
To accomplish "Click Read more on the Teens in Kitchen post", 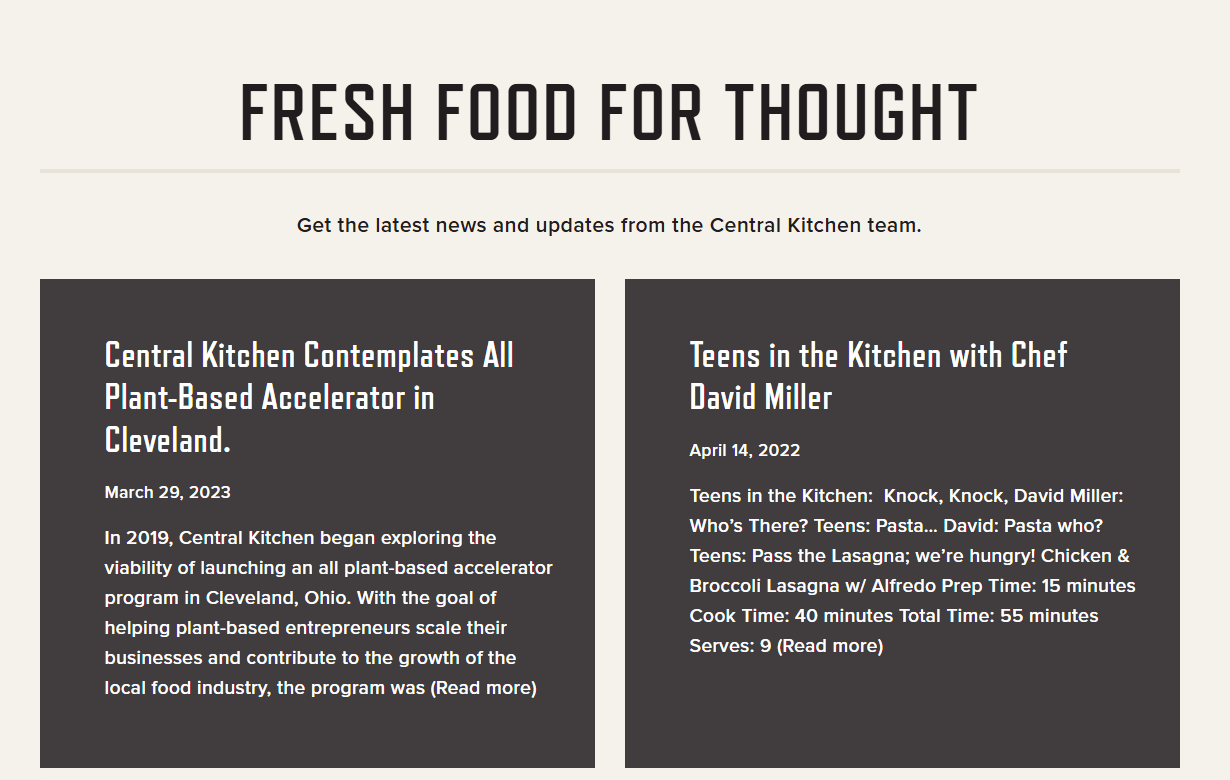I will point(830,646).
